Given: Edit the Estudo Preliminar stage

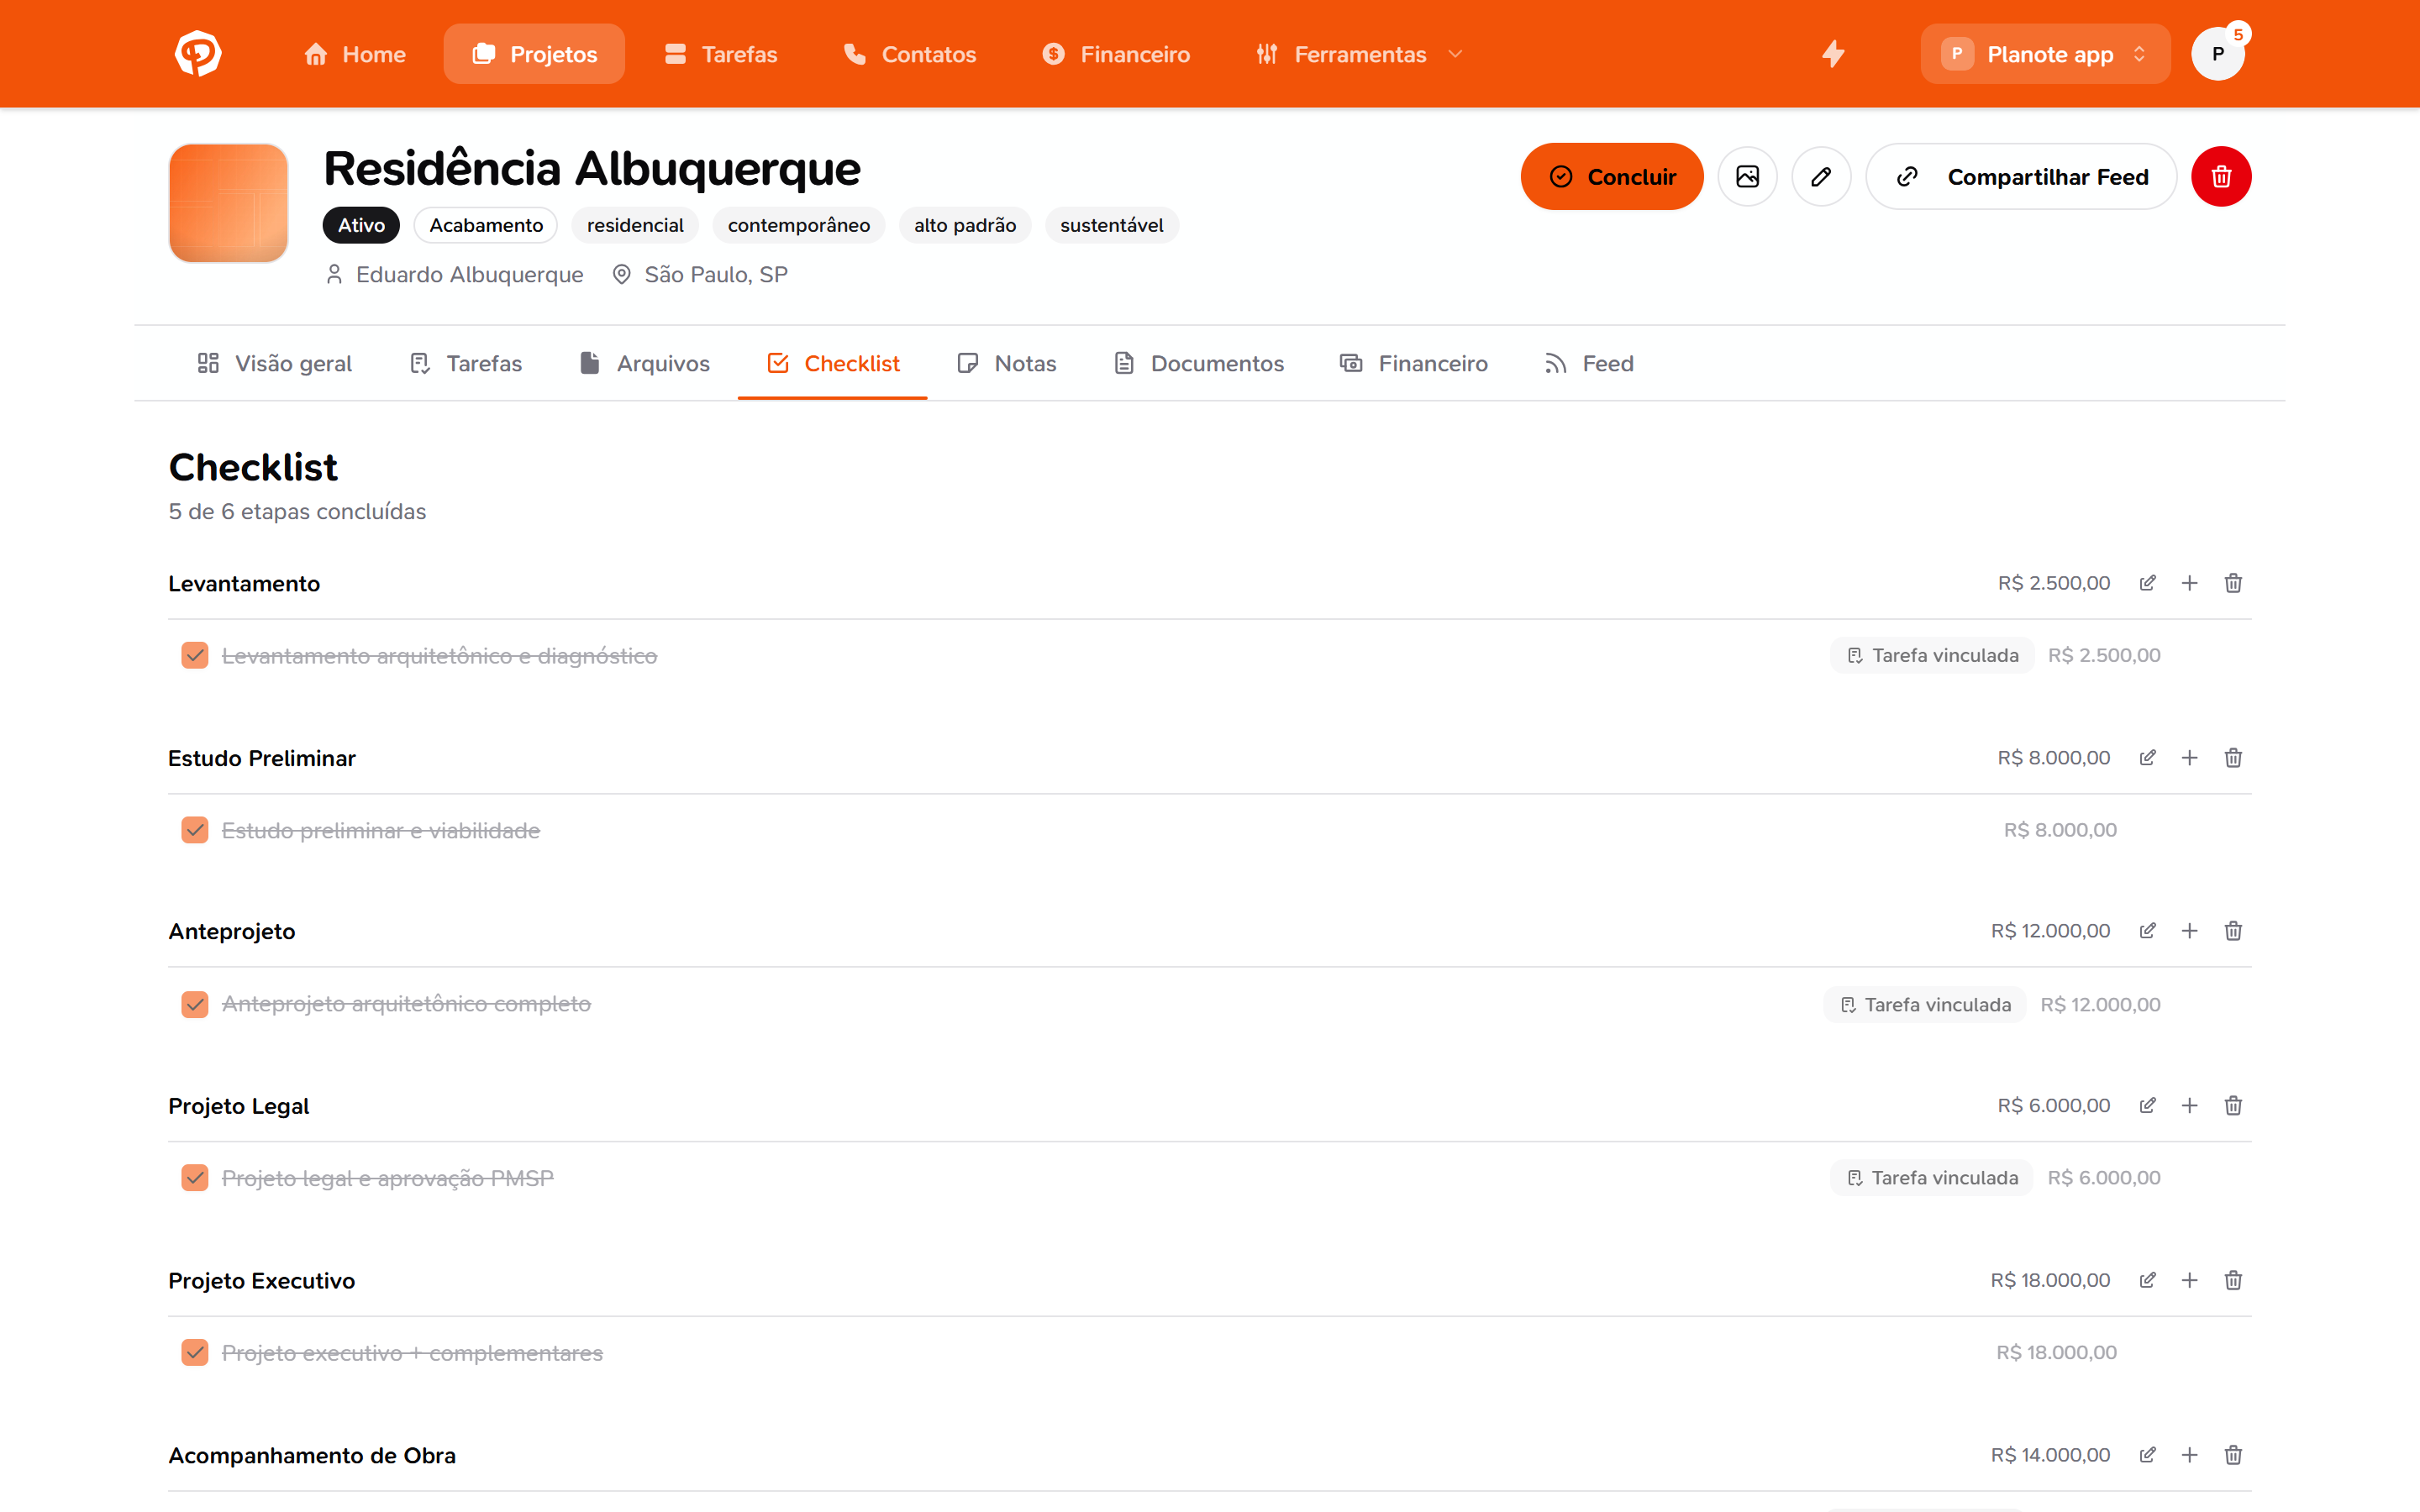Looking at the screenshot, I should coord(2147,758).
